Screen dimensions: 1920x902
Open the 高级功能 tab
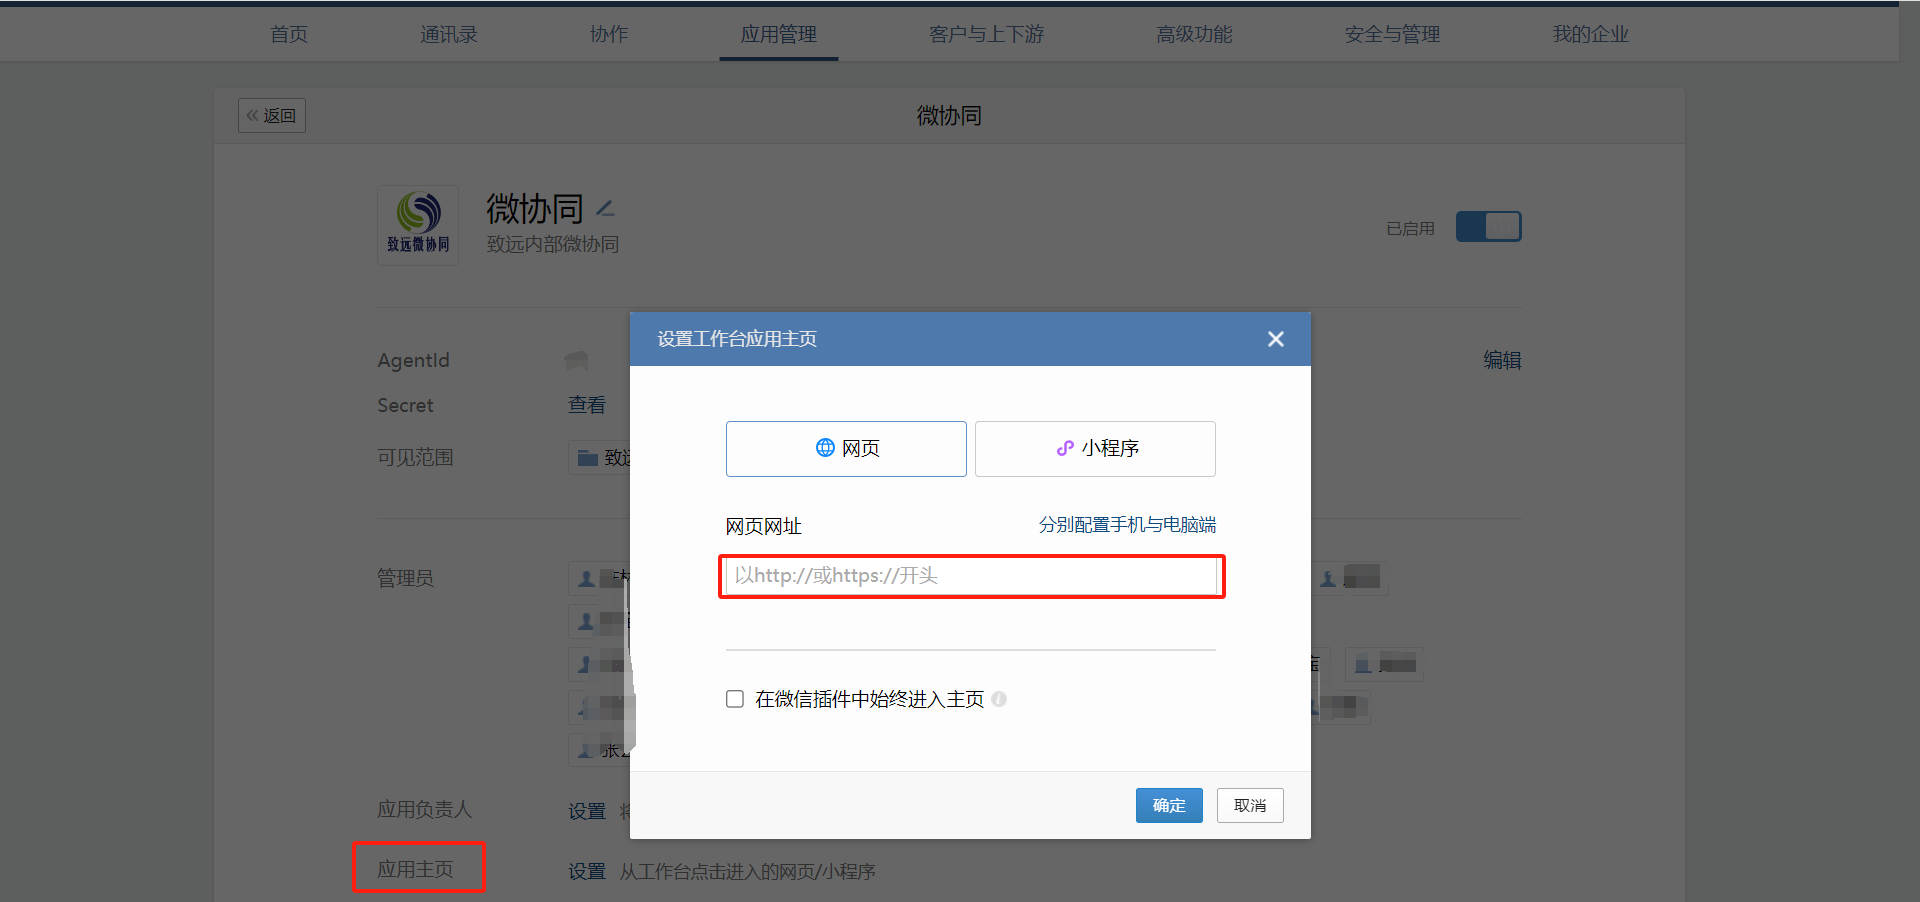coord(1194,34)
